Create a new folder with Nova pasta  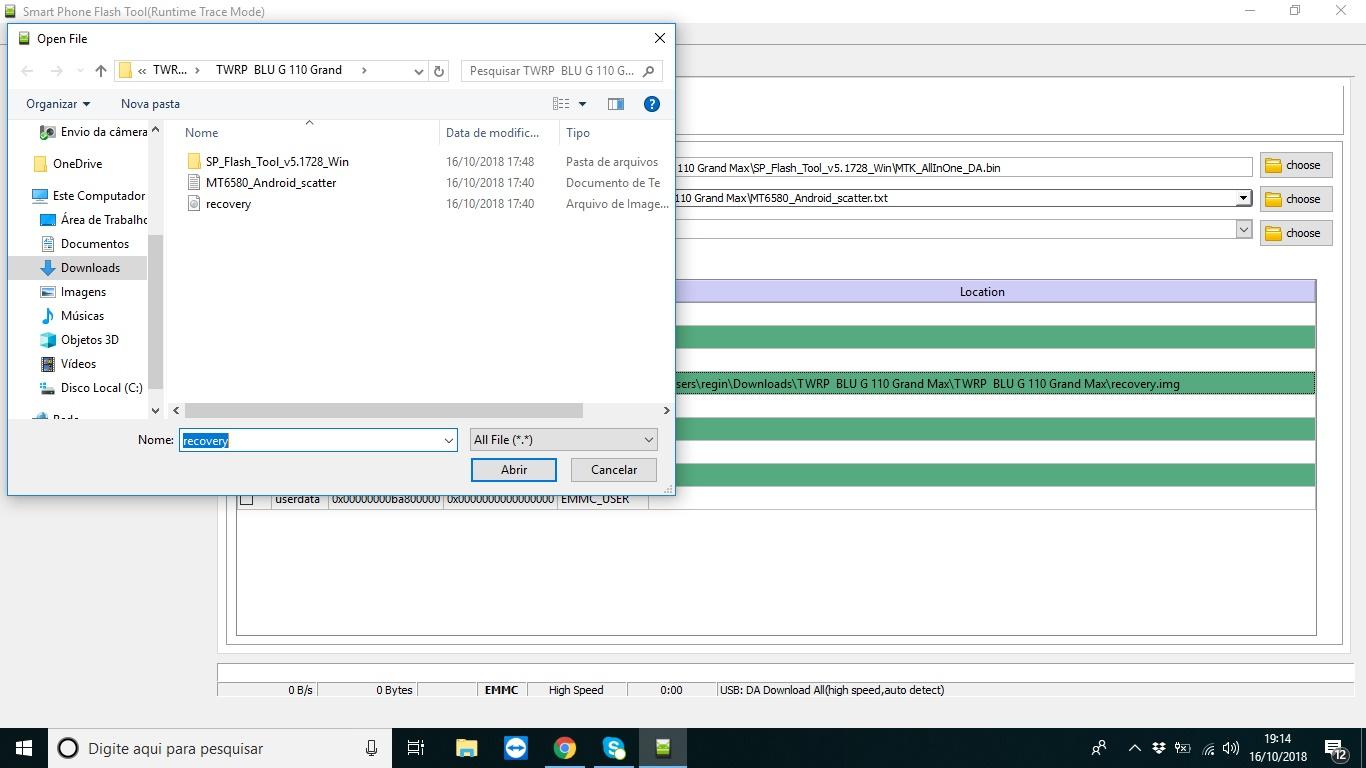(x=150, y=103)
